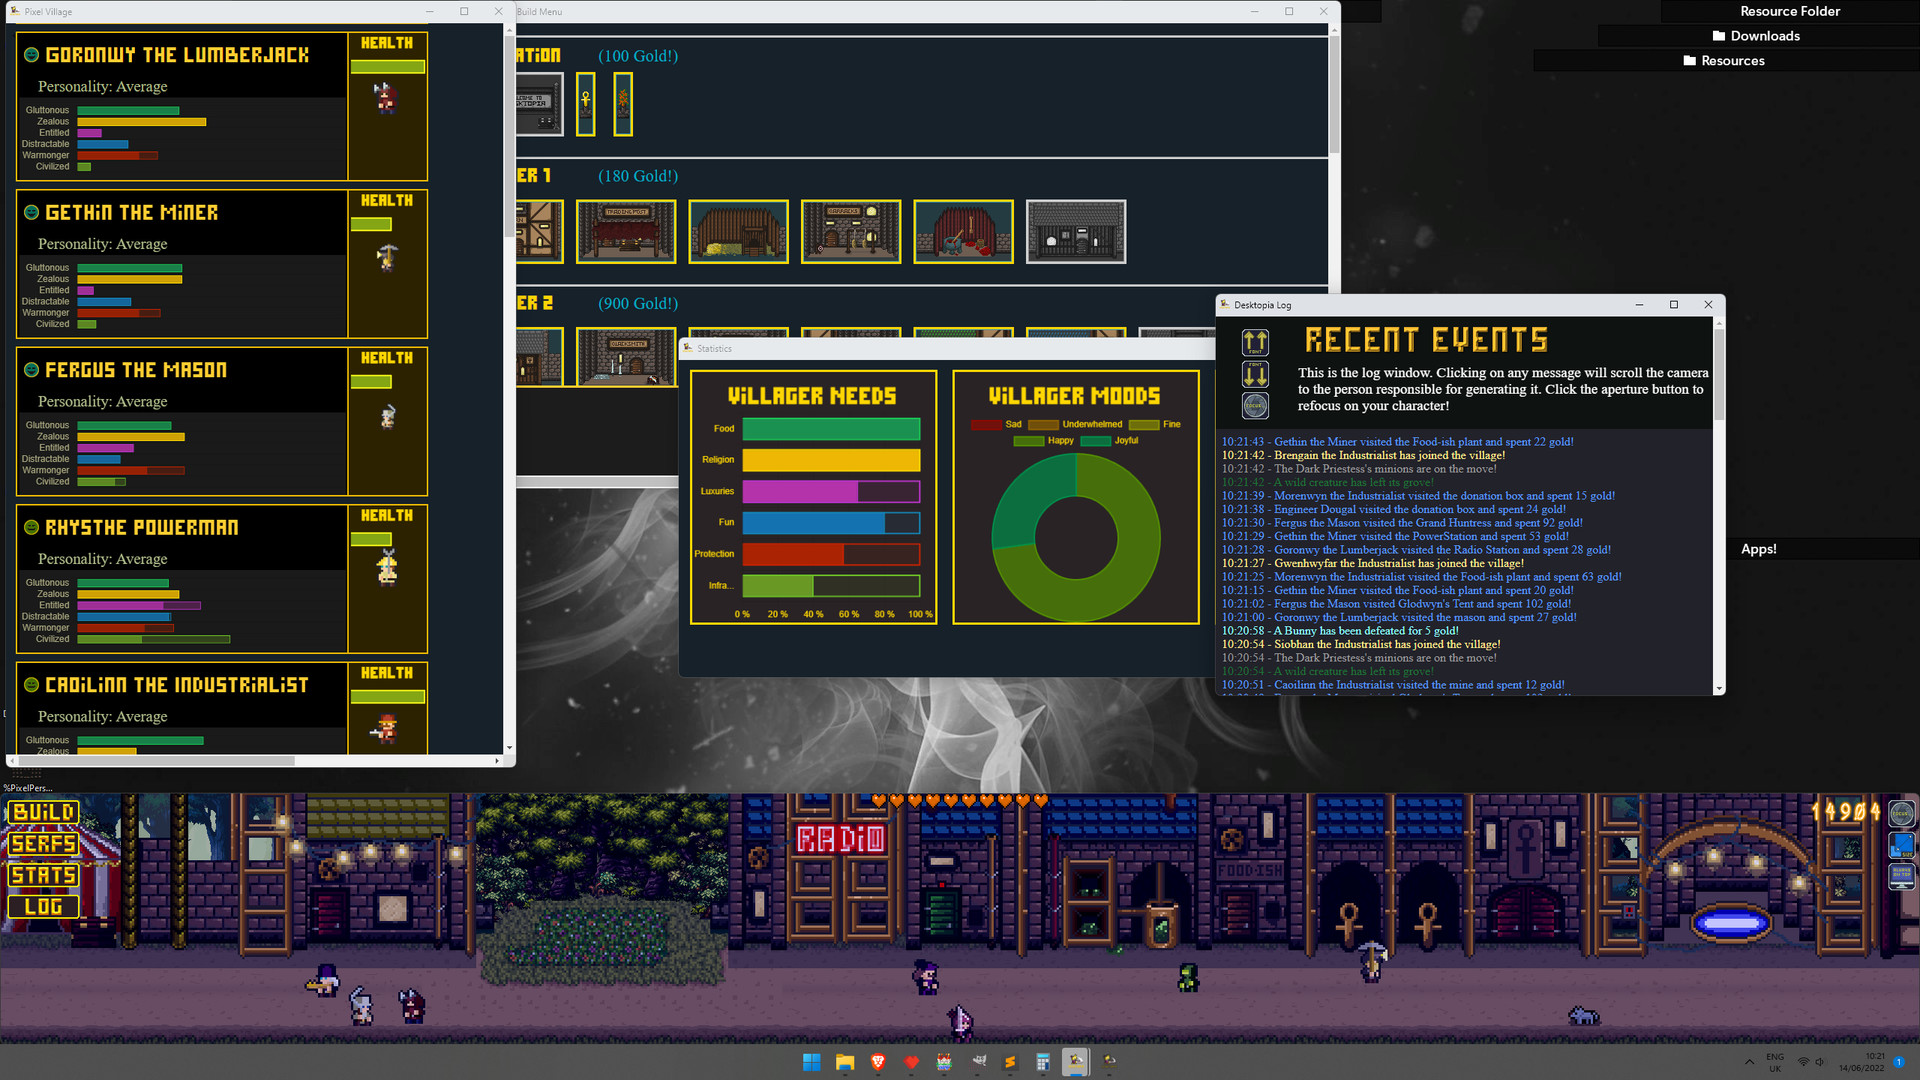Increase font size in the Desktopia Log
The width and height of the screenshot is (1920, 1080).
point(1255,343)
